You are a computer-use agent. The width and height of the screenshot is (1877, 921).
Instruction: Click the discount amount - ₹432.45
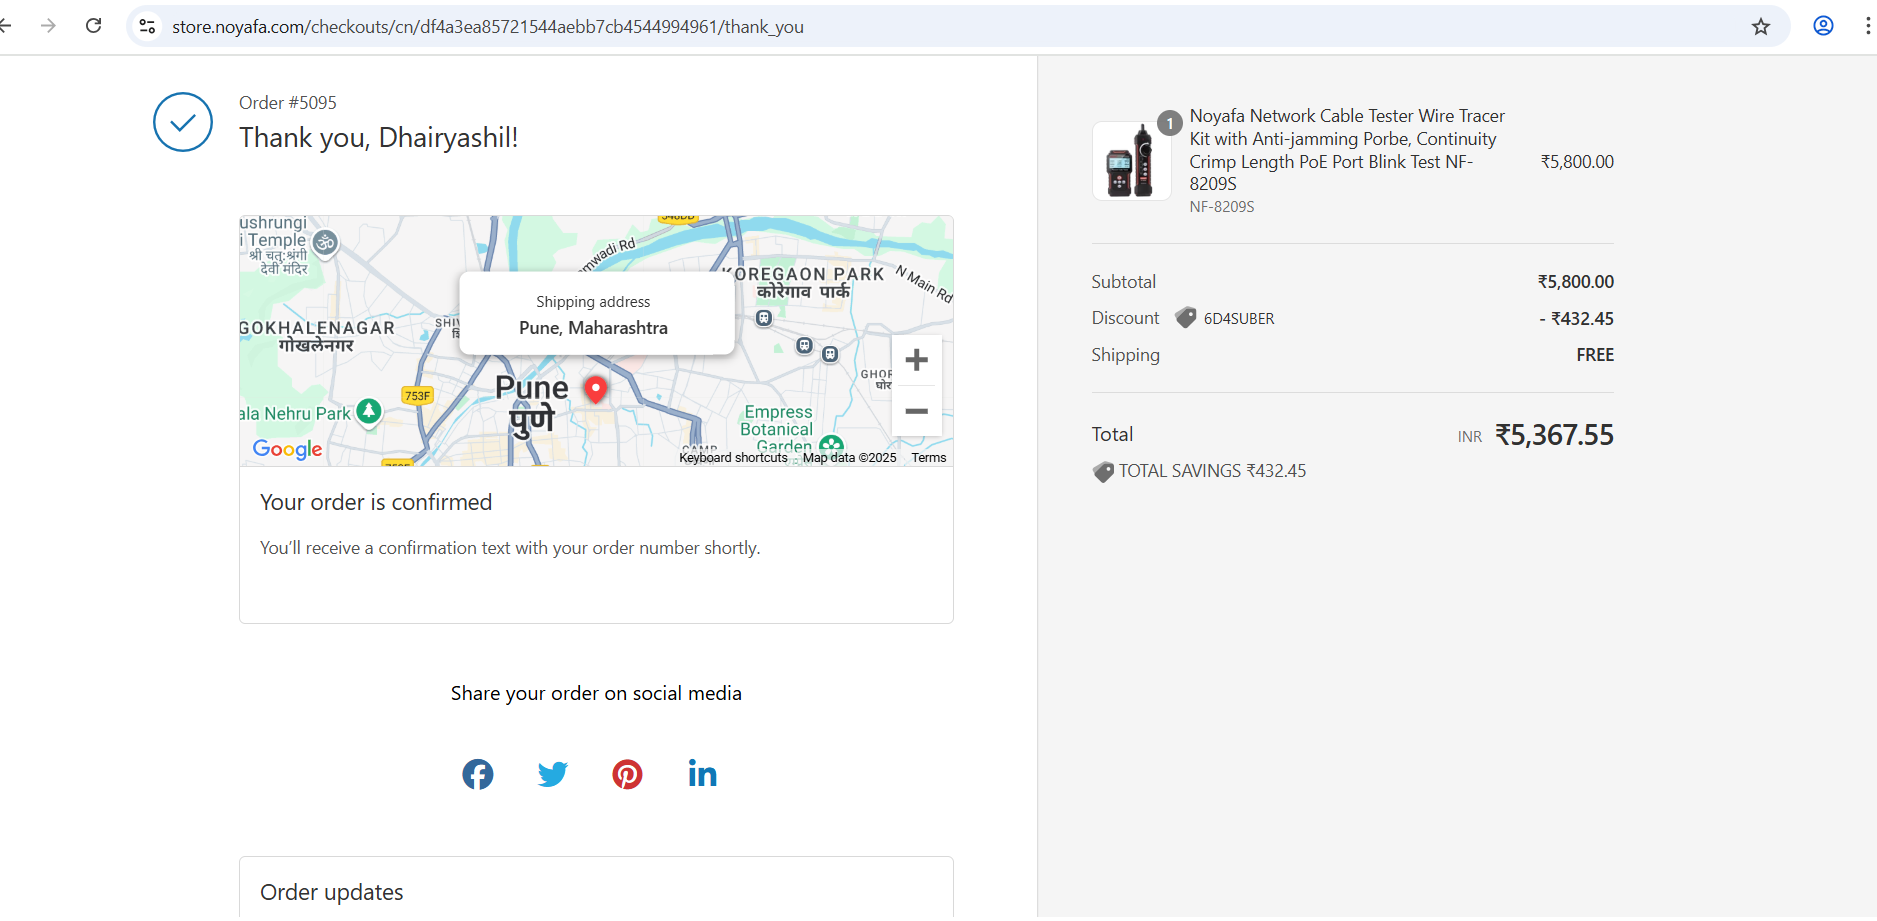1577,319
